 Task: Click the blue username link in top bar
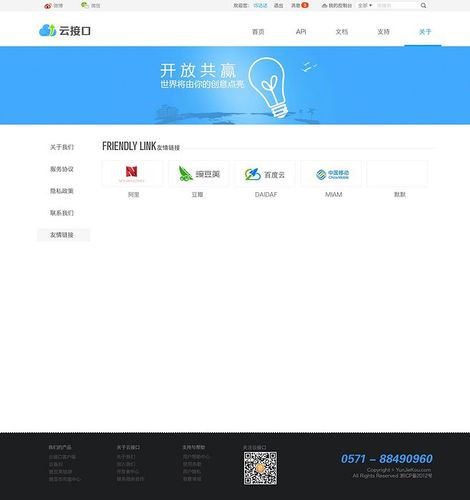(260, 6)
